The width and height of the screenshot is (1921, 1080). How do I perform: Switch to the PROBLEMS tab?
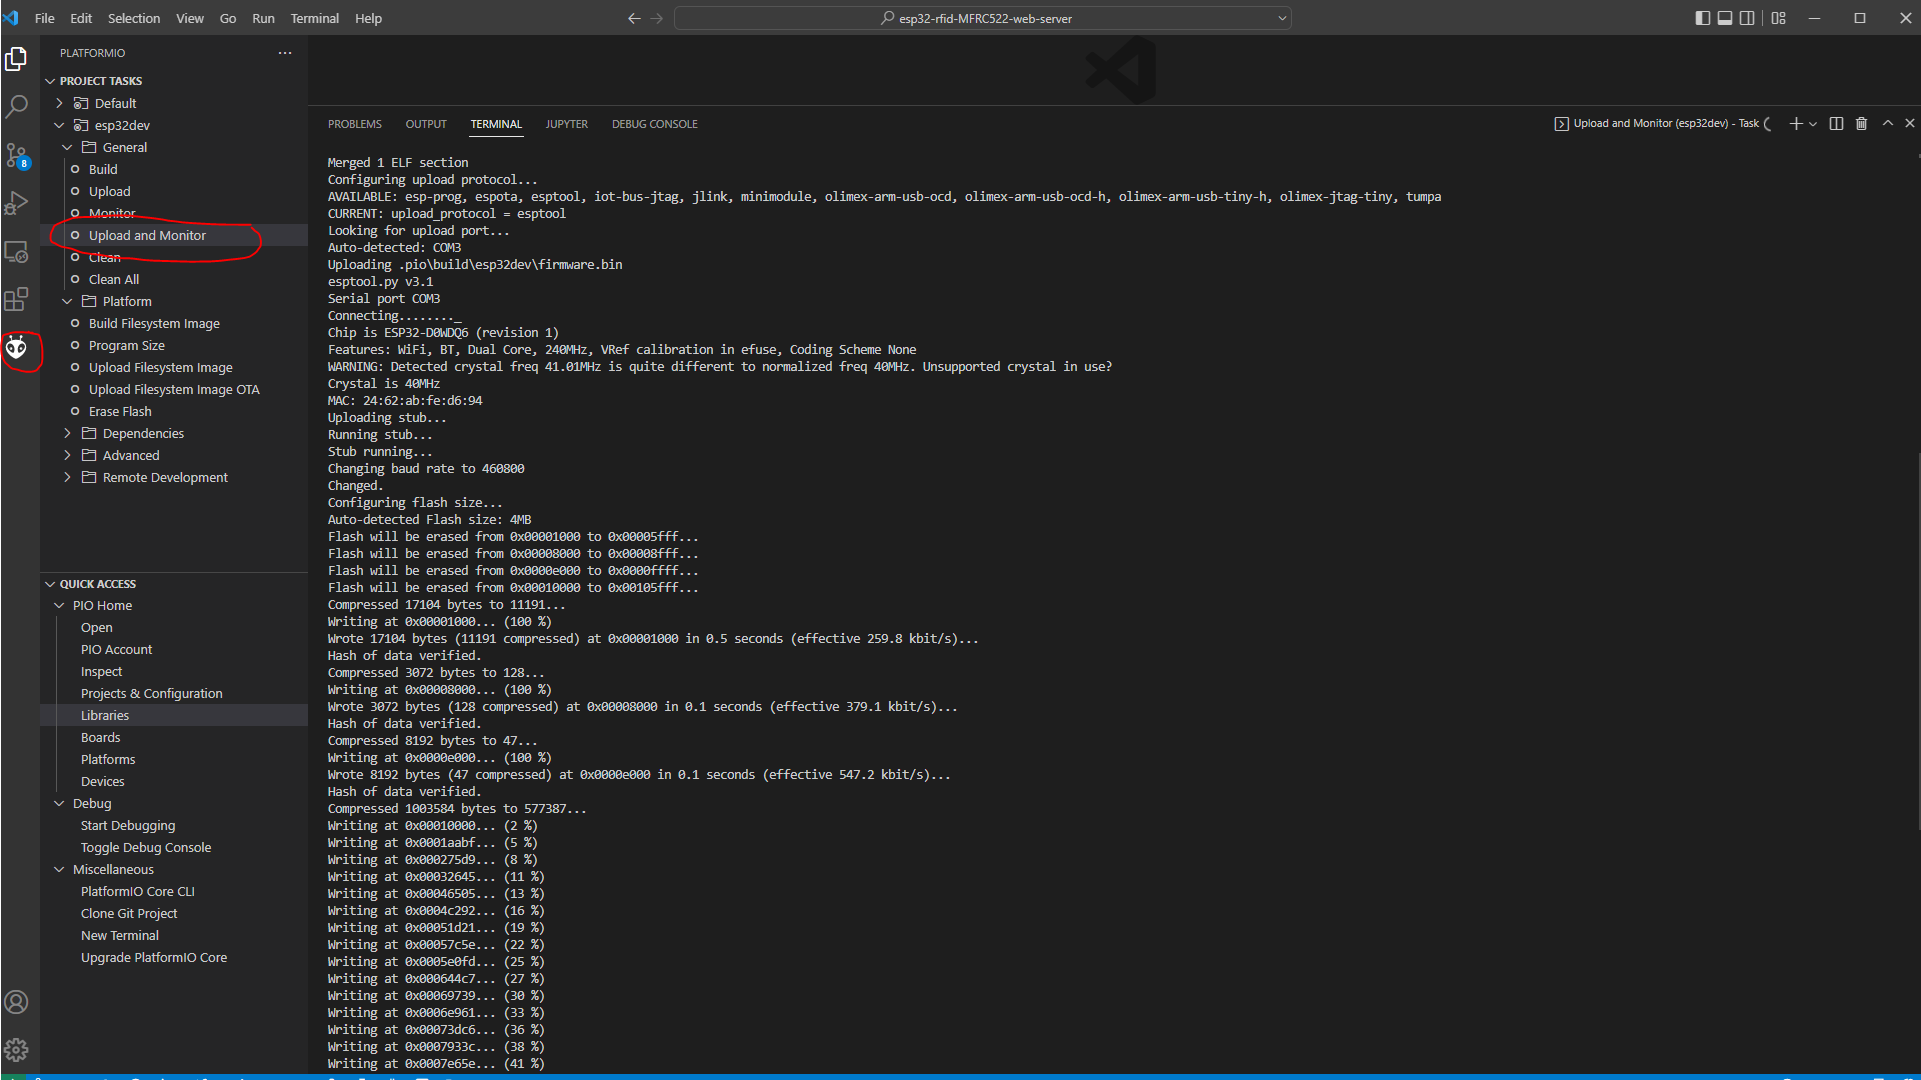(354, 124)
